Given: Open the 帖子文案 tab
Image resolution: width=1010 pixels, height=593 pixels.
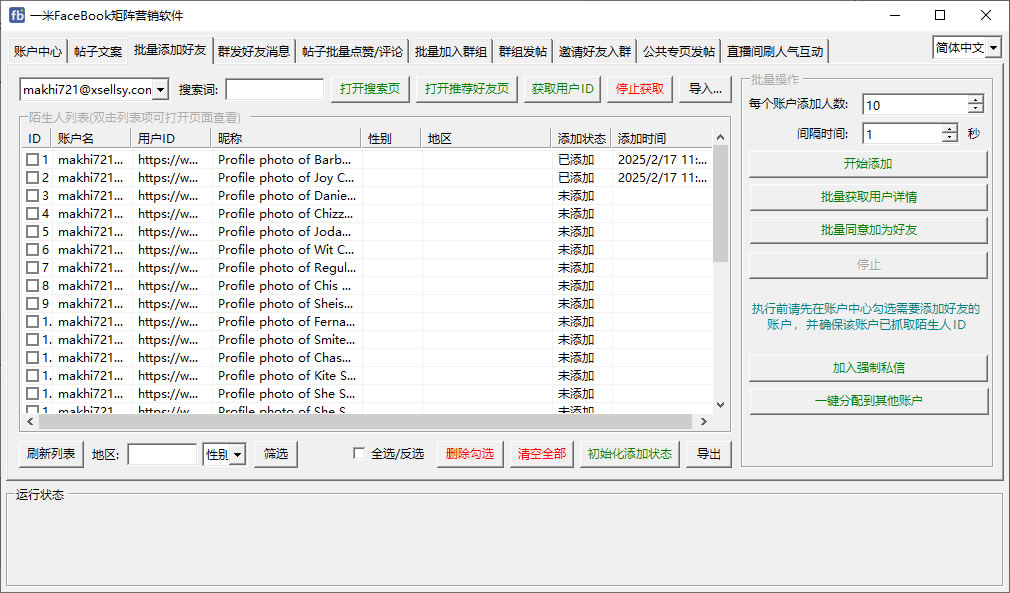Looking at the screenshot, I should (98, 52).
